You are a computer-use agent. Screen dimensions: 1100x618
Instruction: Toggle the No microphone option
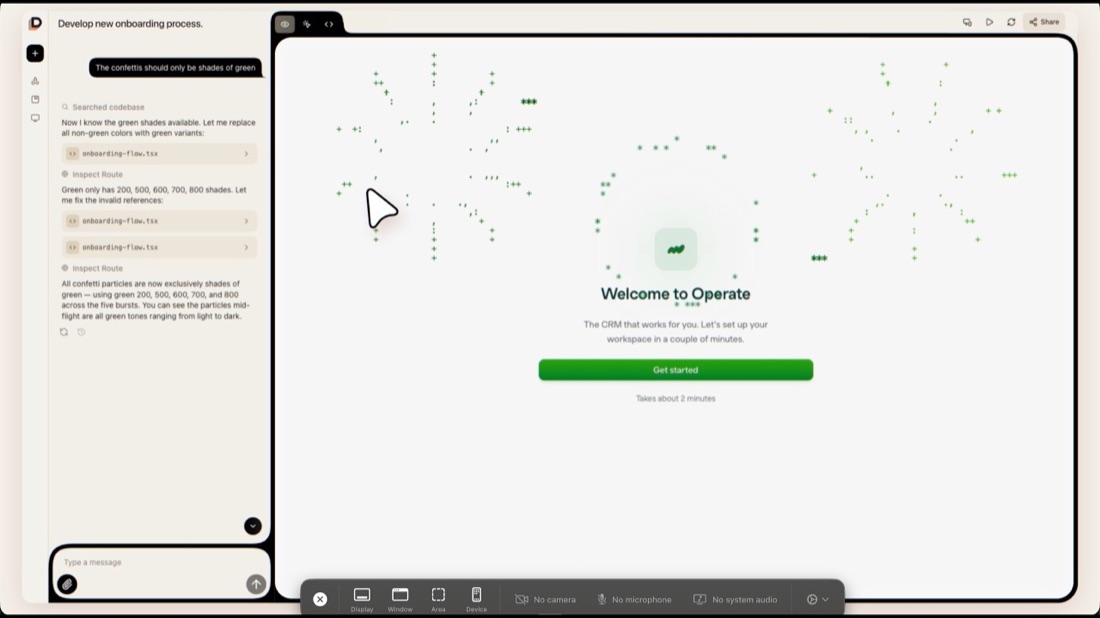[633, 599]
